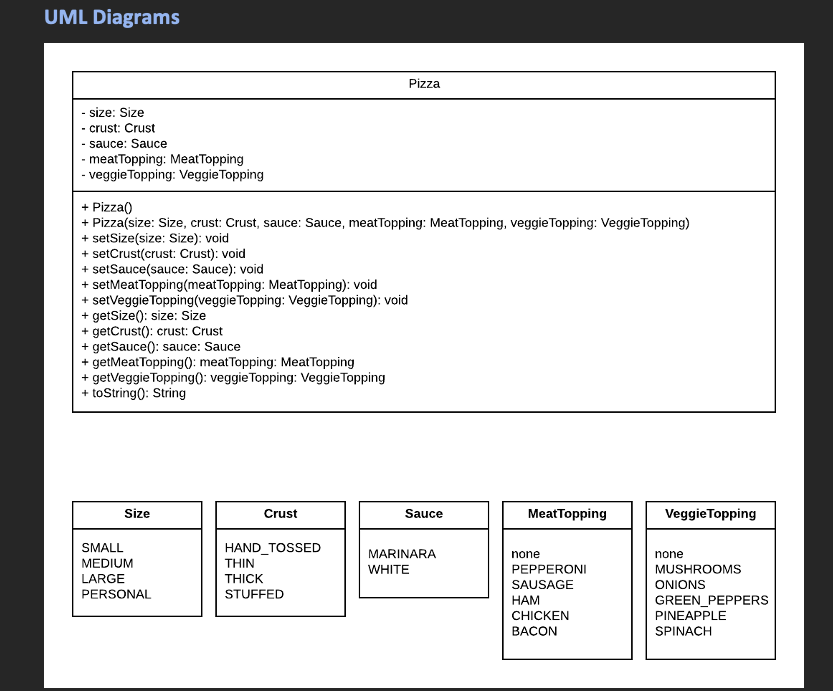Click PEPPERONI in the MeatTopping box
Image resolution: width=833 pixels, height=691 pixels.
tap(549, 569)
